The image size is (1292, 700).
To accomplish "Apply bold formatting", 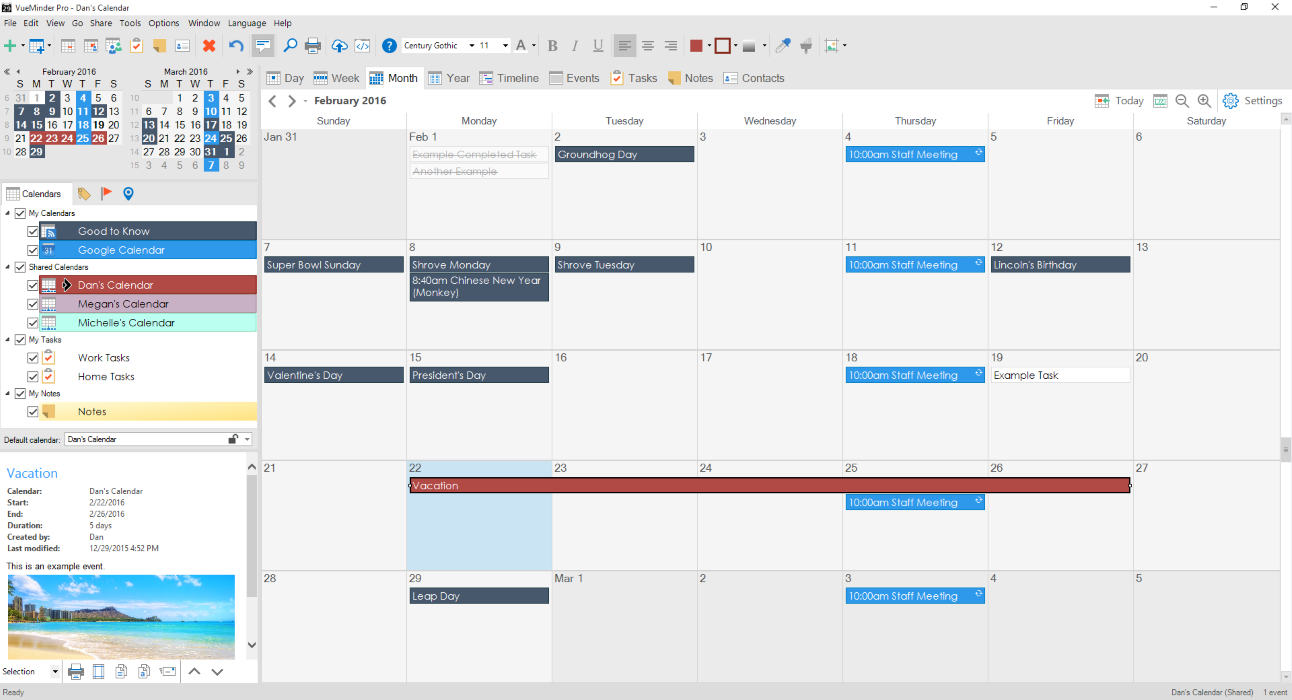I will click(553, 46).
